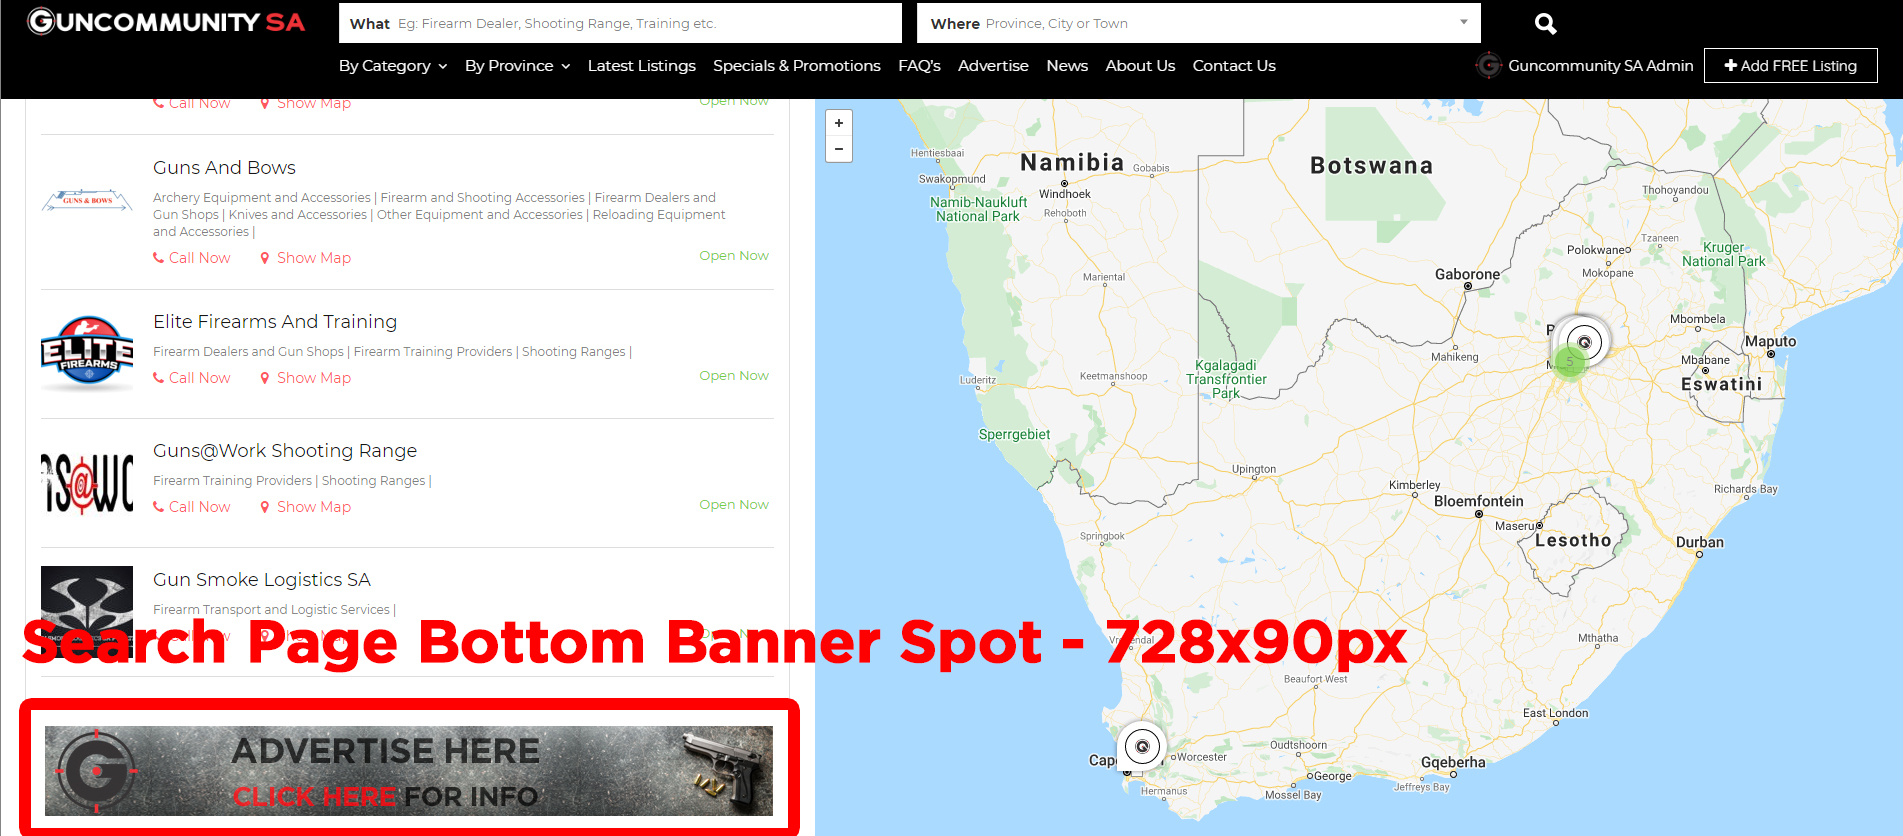Image resolution: width=1903 pixels, height=836 pixels.
Task: Expand the By Category dropdown menu
Action: [393, 66]
